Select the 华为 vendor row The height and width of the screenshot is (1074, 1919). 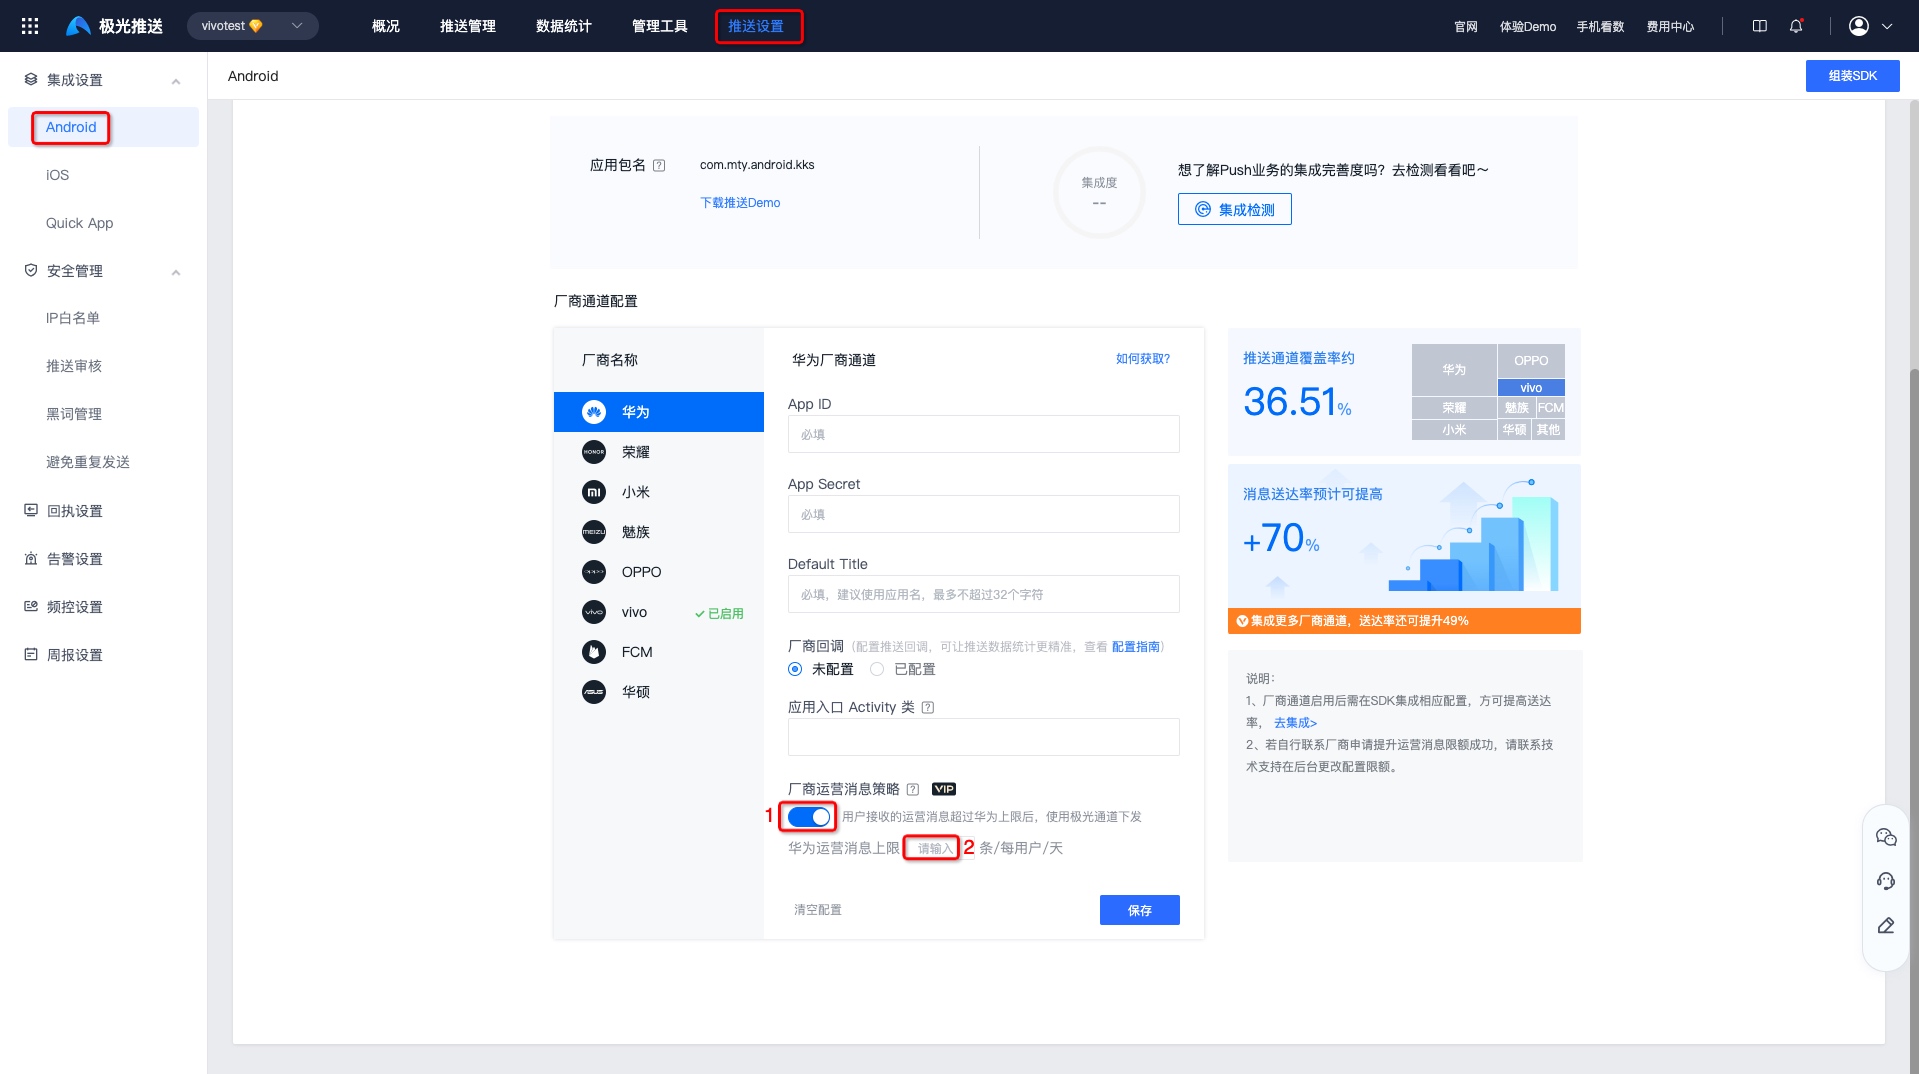pos(659,412)
